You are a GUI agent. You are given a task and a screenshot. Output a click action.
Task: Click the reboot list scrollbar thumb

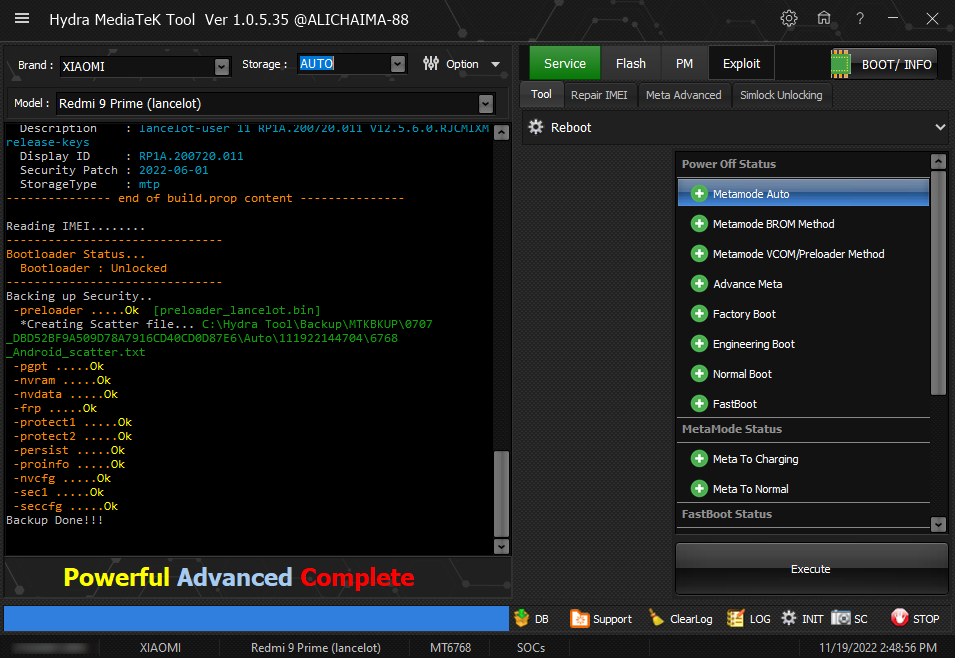938,283
